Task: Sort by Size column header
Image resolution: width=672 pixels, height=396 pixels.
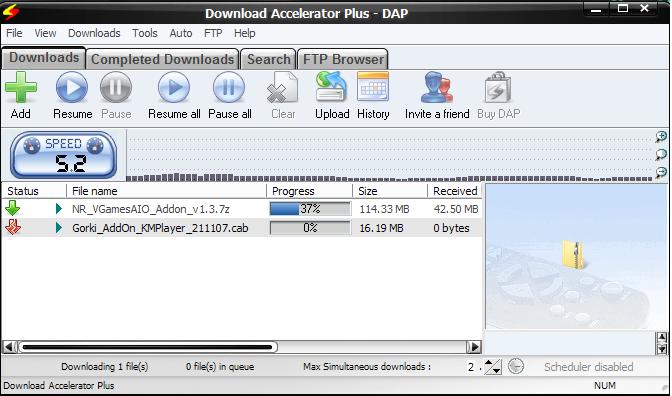Action: [x=390, y=191]
